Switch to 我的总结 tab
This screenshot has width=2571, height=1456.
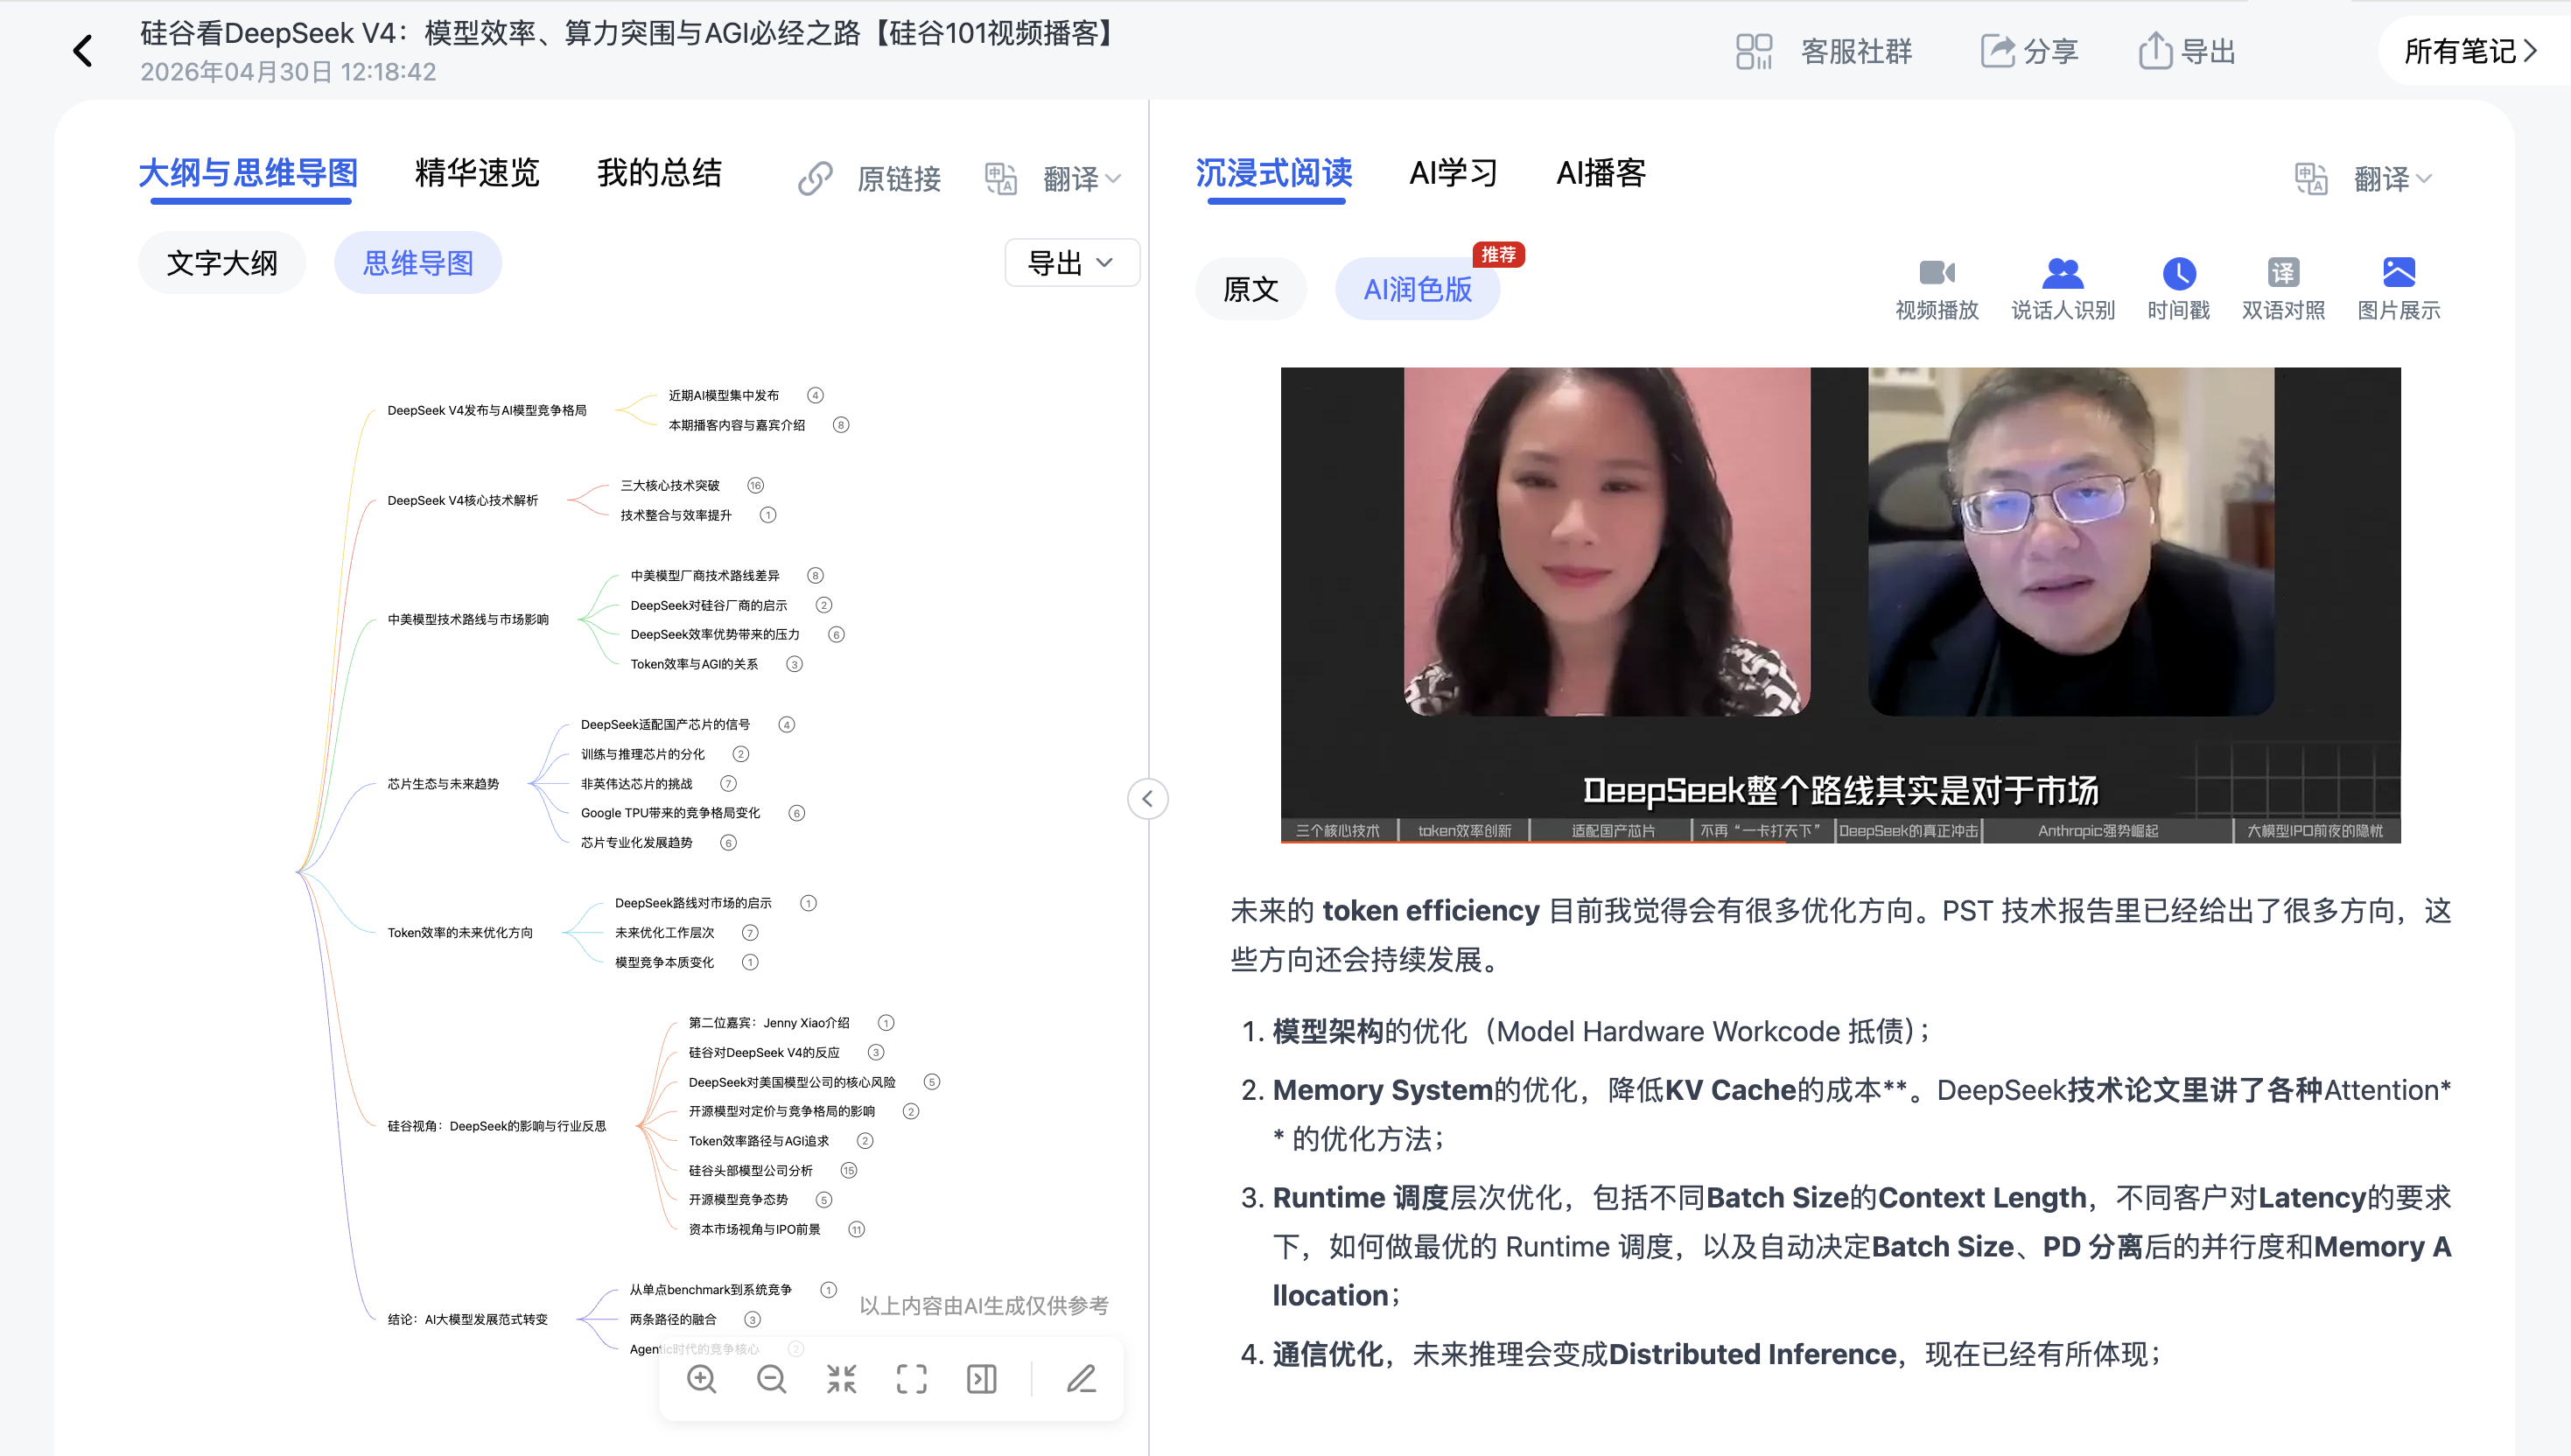click(x=659, y=173)
